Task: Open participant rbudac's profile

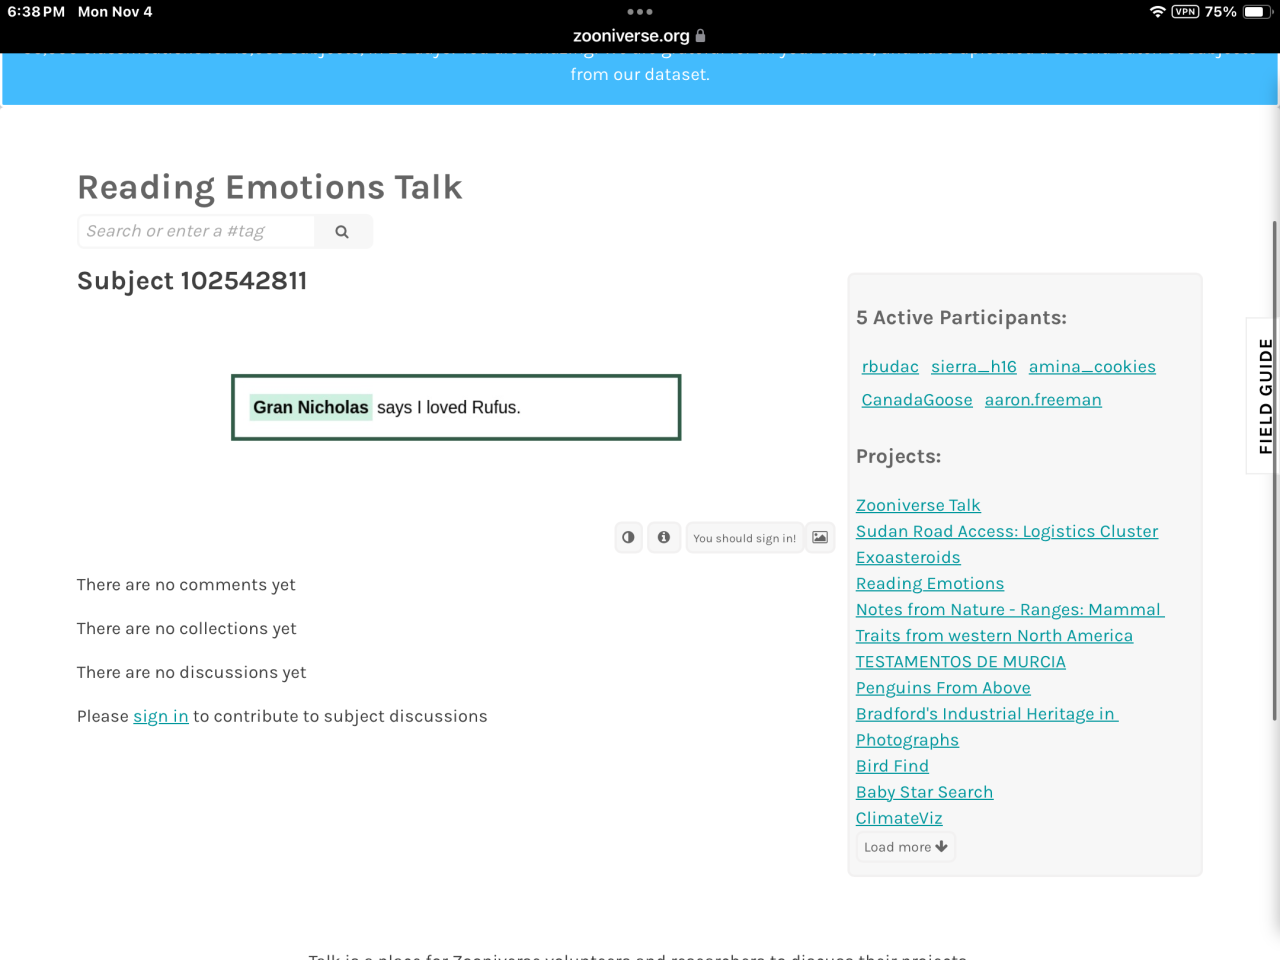Action: click(x=890, y=367)
